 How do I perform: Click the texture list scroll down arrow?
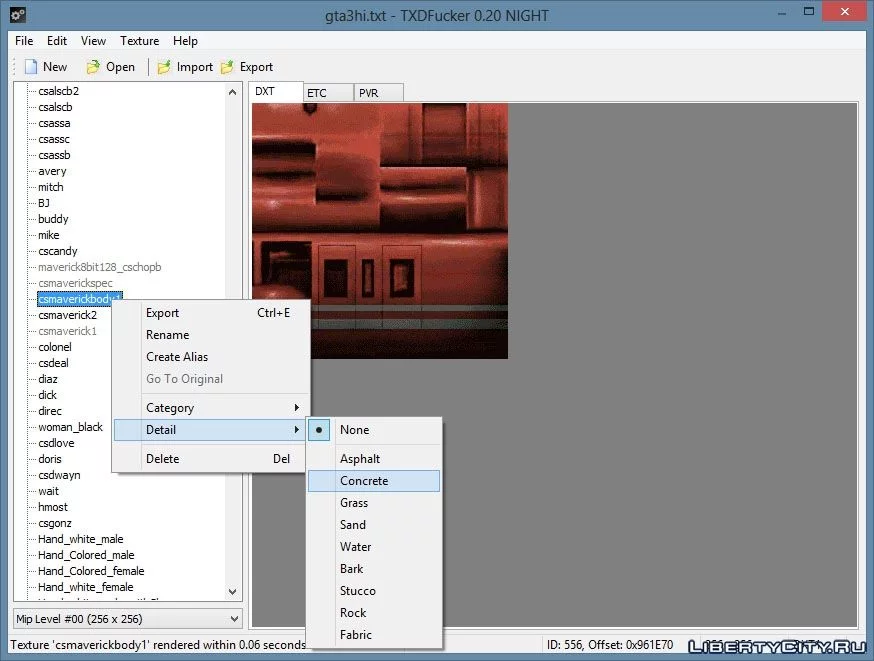point(232,591)
